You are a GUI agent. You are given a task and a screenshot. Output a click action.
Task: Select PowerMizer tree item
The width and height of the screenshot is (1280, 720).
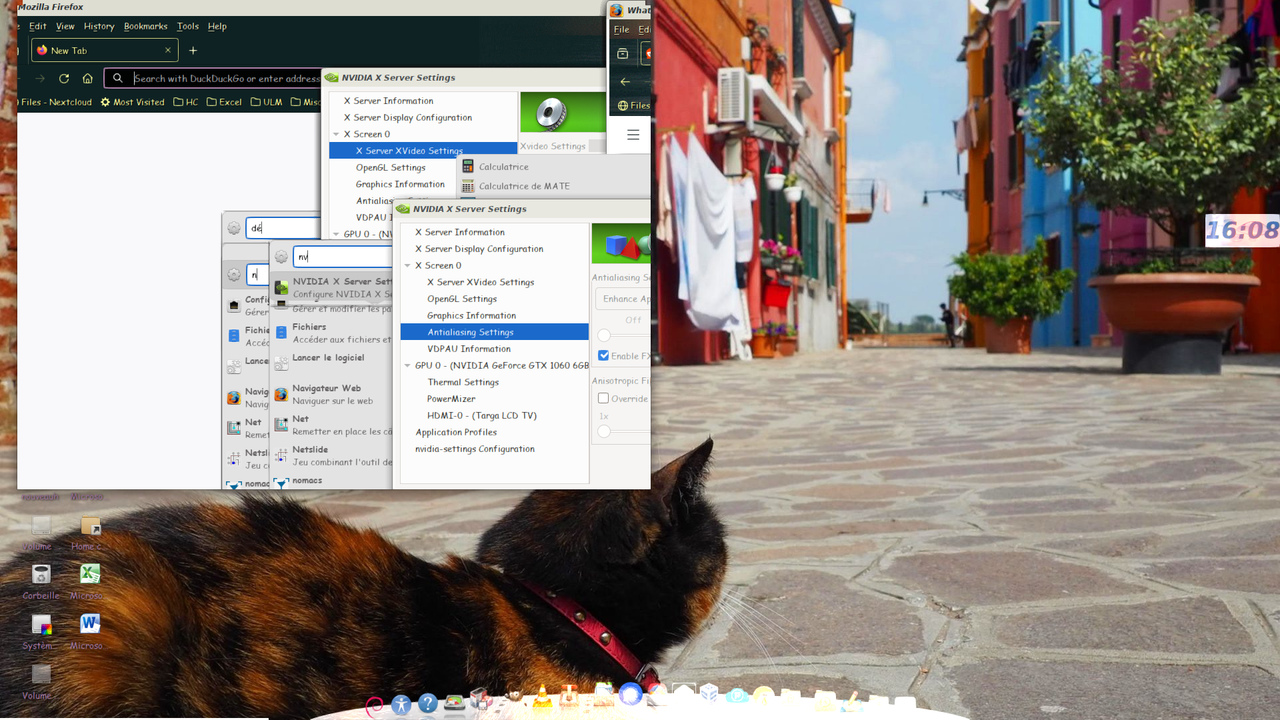coord(451,399)
